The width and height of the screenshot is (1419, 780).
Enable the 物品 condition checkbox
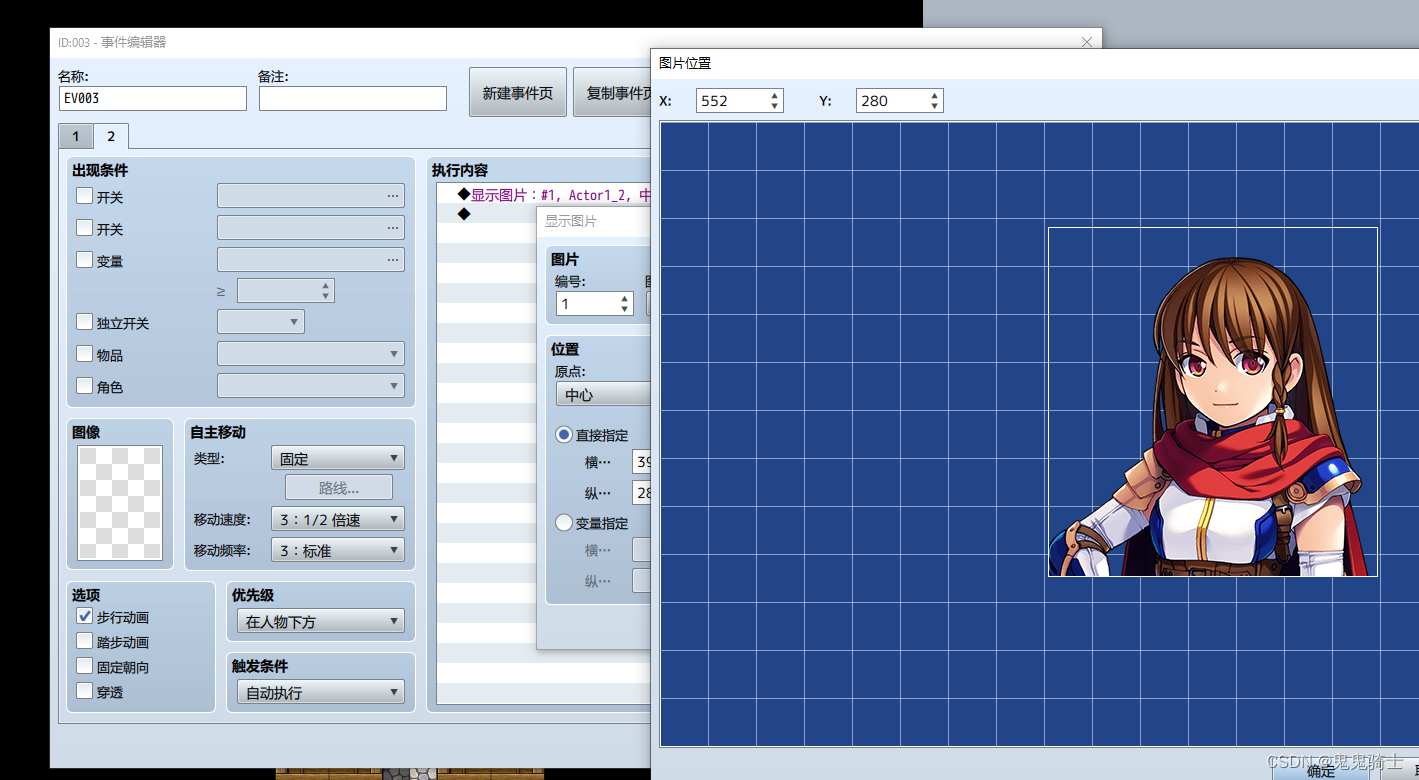[x=85, y=354]
